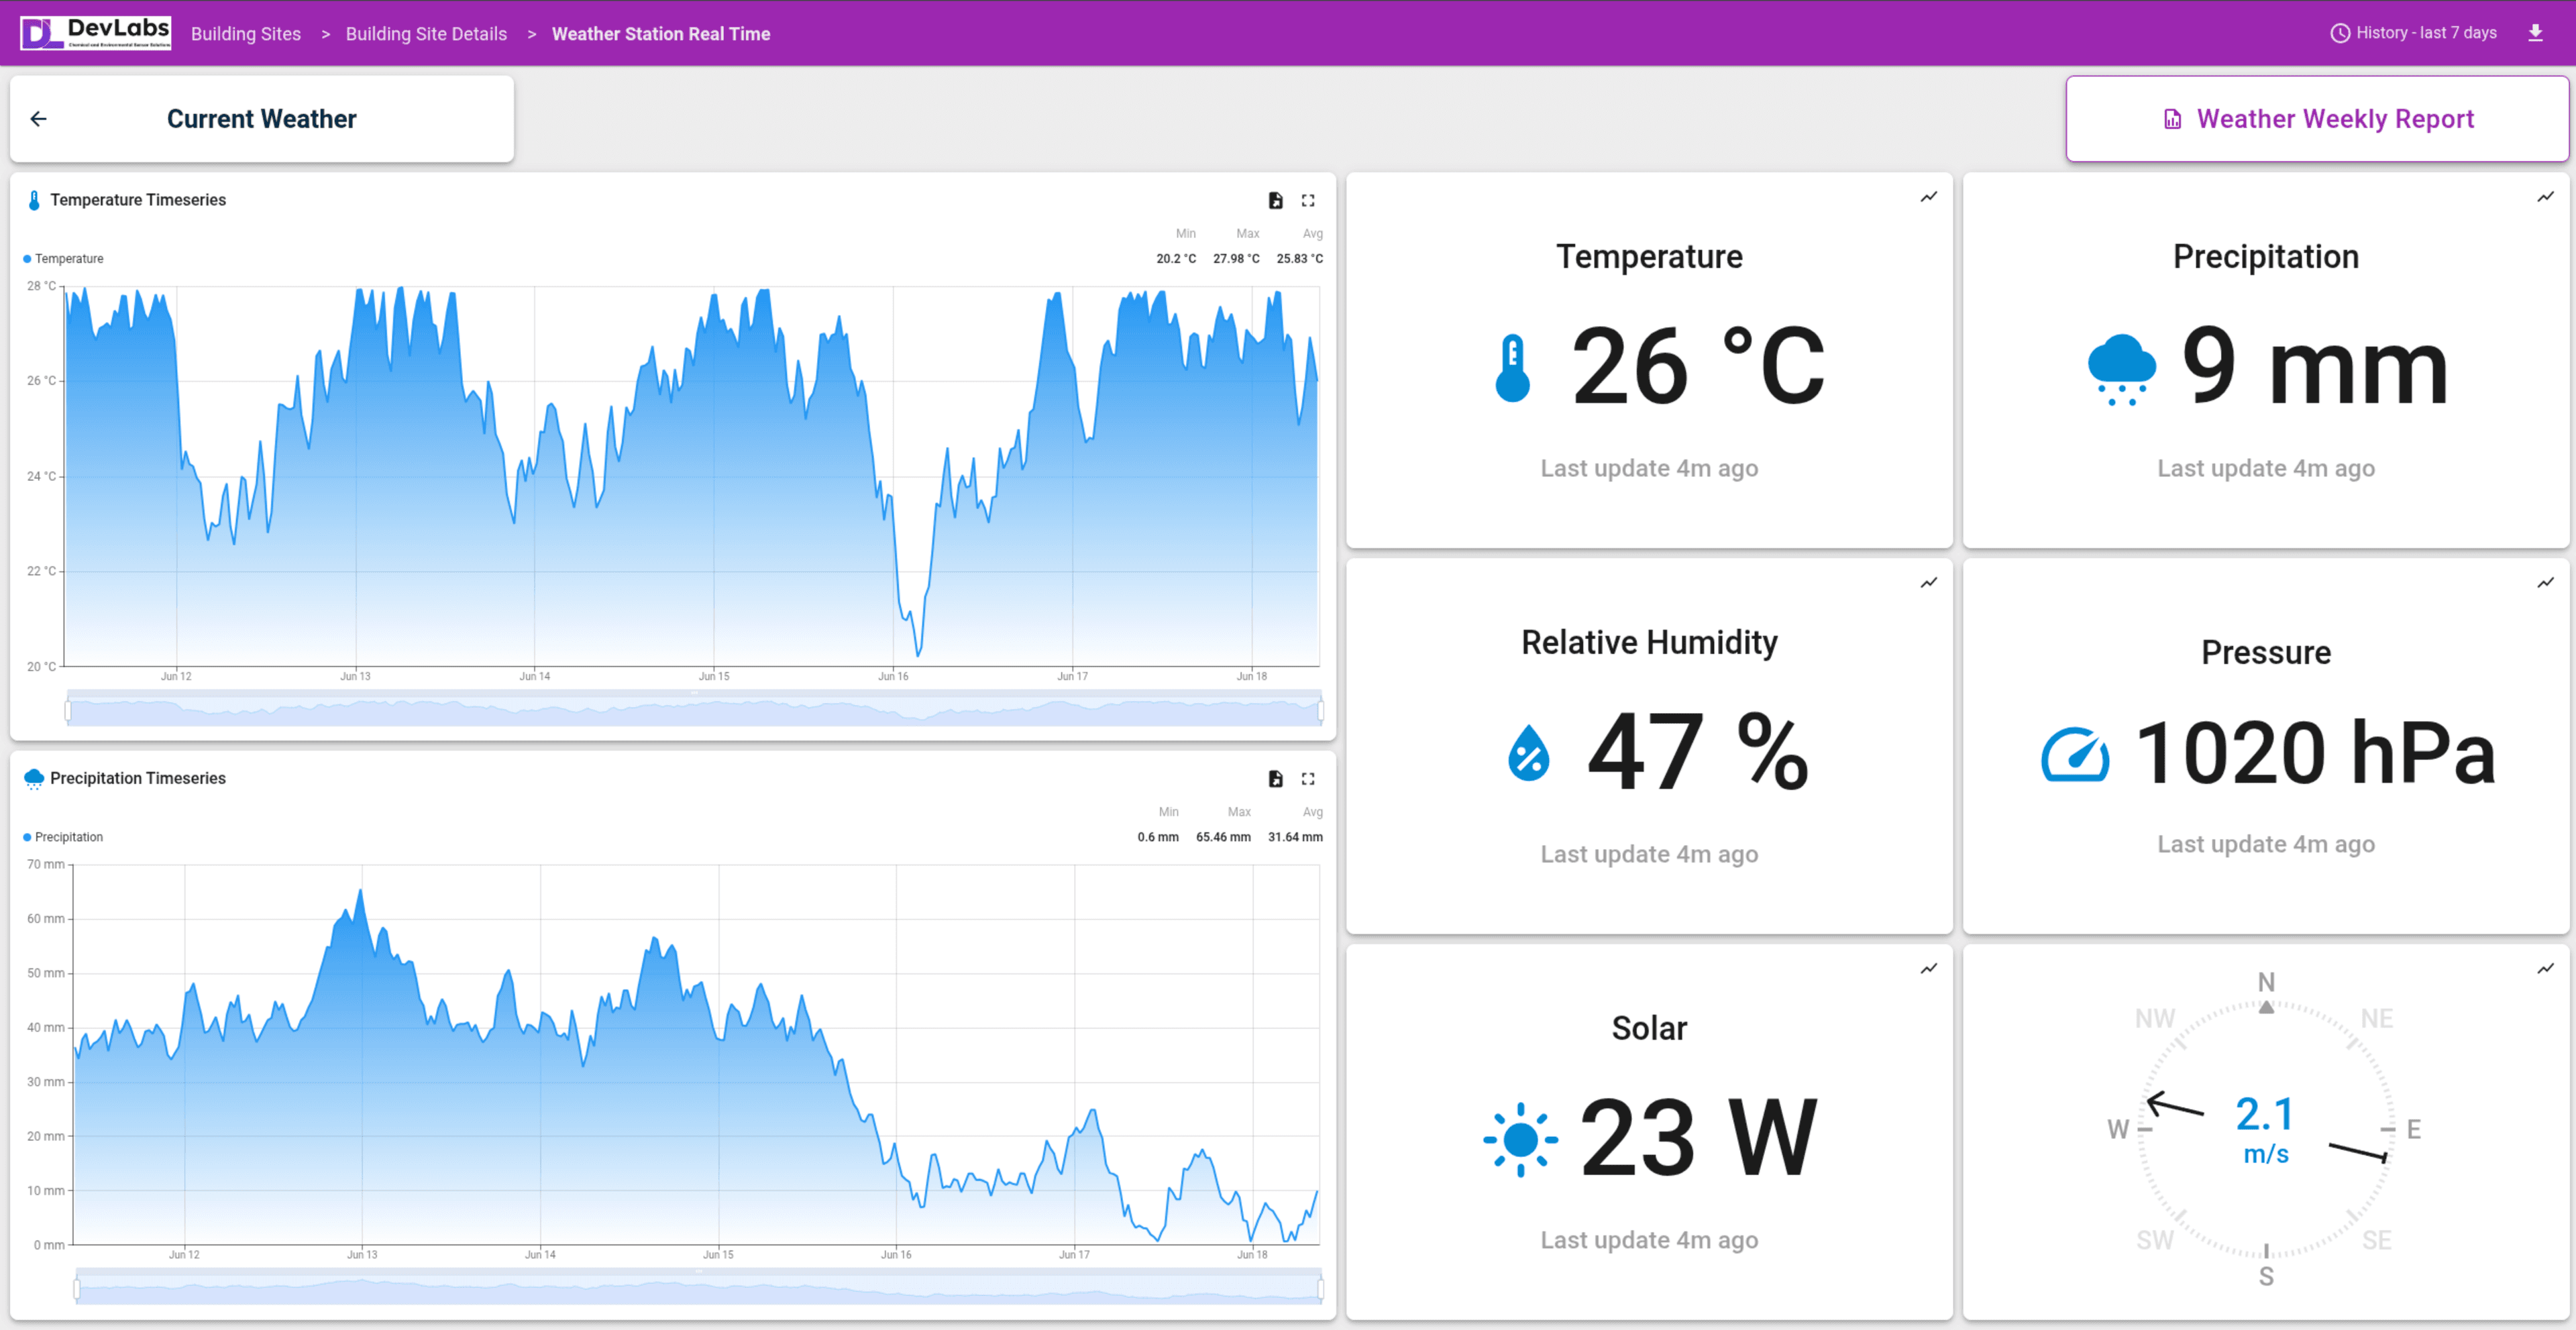Click precipitation max value 65.46 mm
The height and width of the screenshot is (1330, 2576).
pos(1223,837)
